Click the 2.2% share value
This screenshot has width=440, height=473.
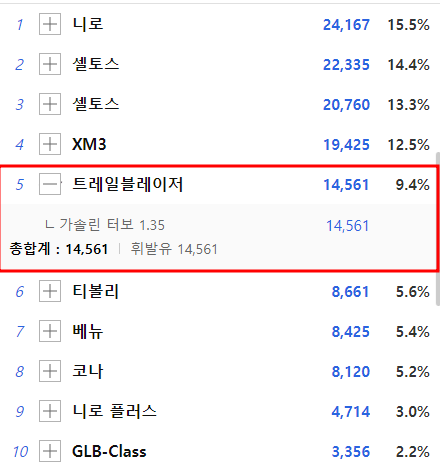click(413, 452)
